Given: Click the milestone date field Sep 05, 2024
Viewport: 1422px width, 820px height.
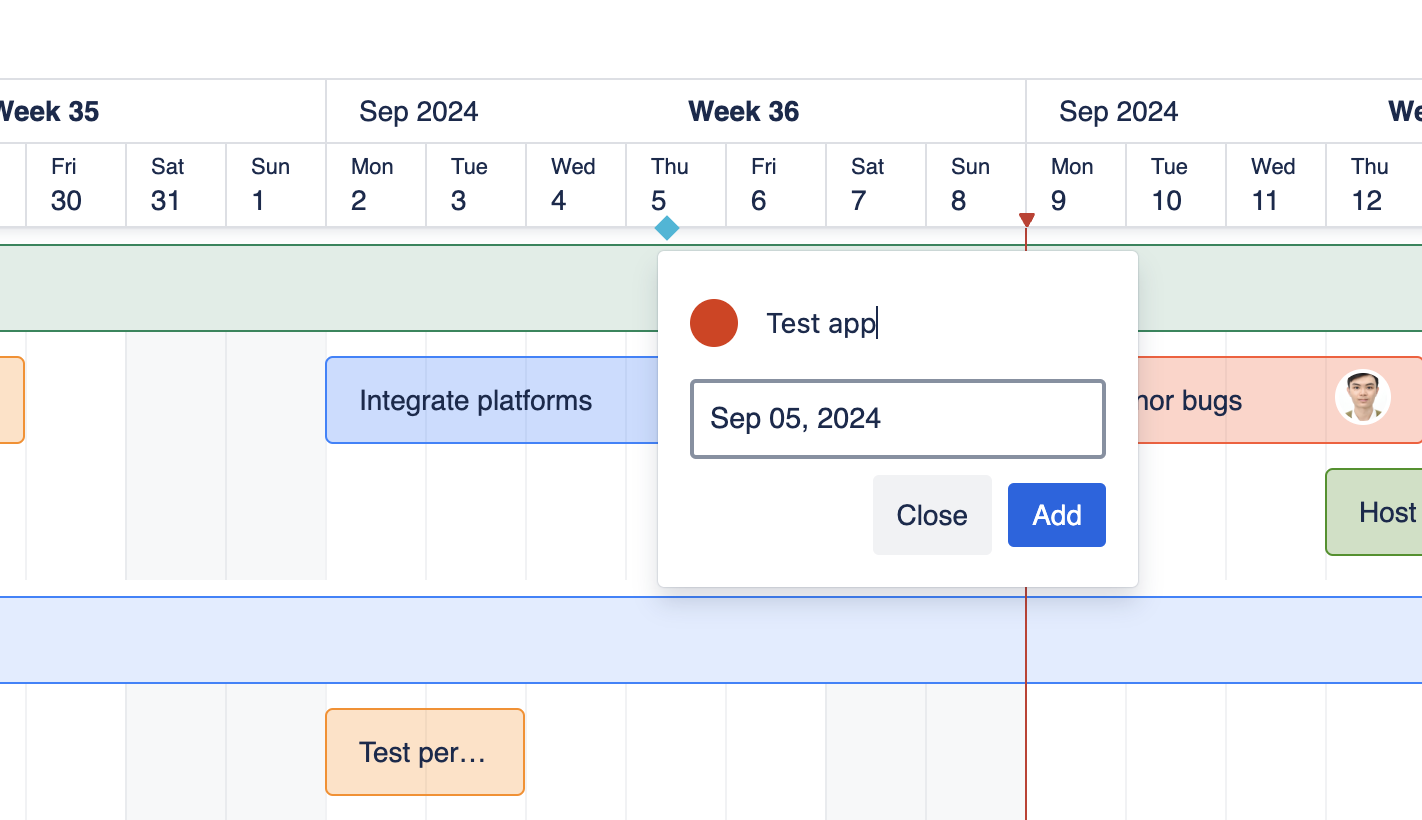Looking at the screenshot, I should click(897, 419).
